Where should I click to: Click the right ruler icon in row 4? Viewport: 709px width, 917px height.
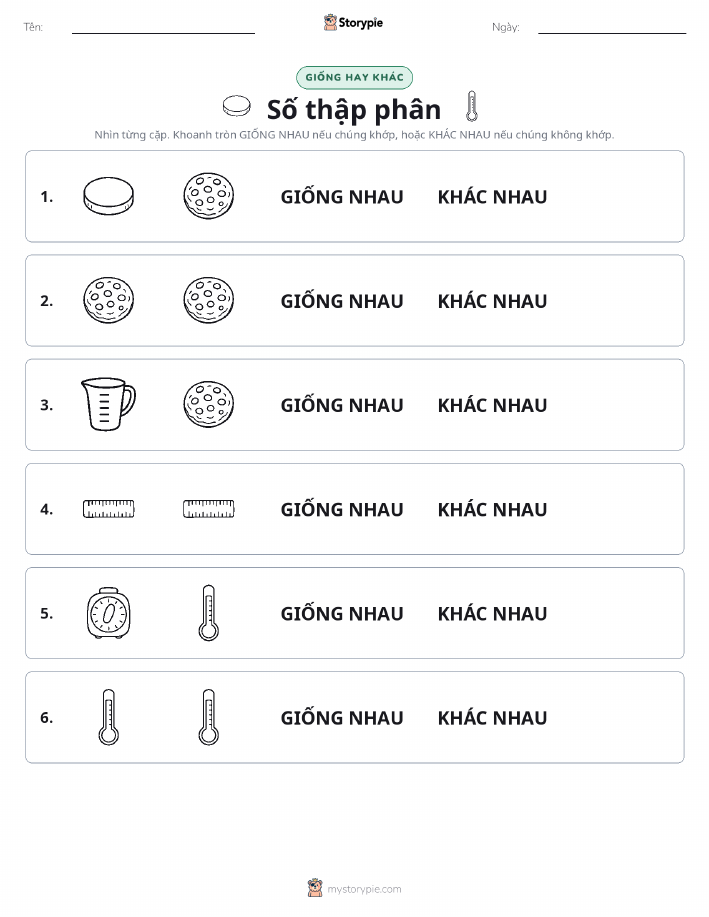coord(209,509)
